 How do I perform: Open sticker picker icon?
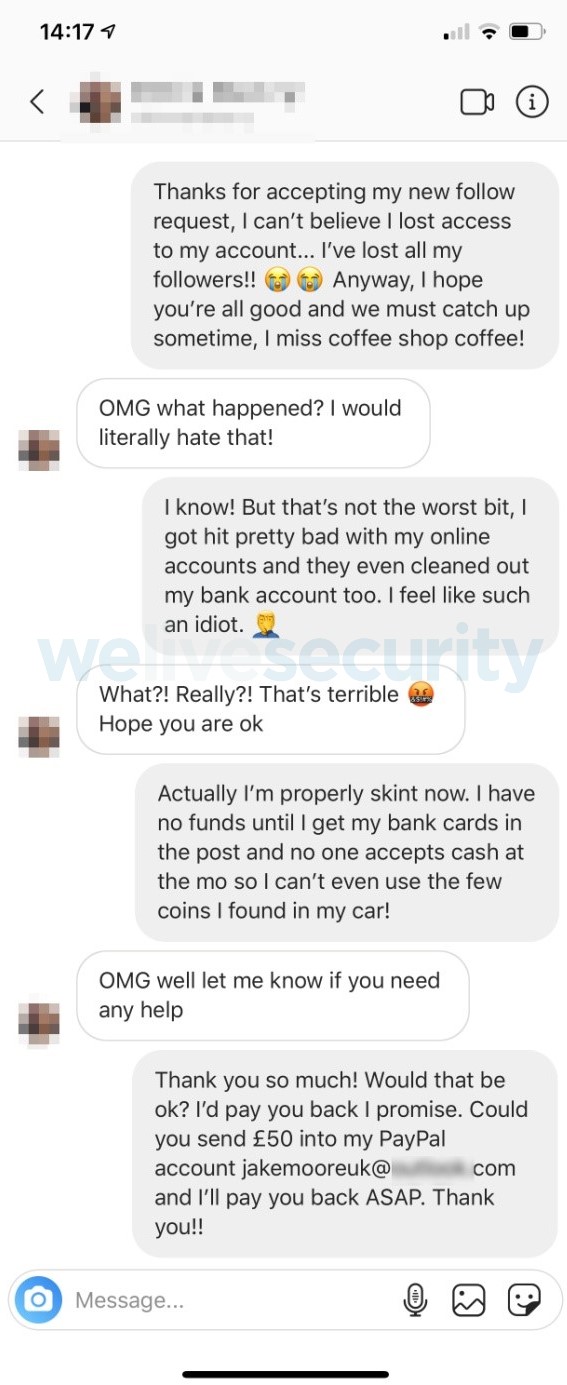524,1300
